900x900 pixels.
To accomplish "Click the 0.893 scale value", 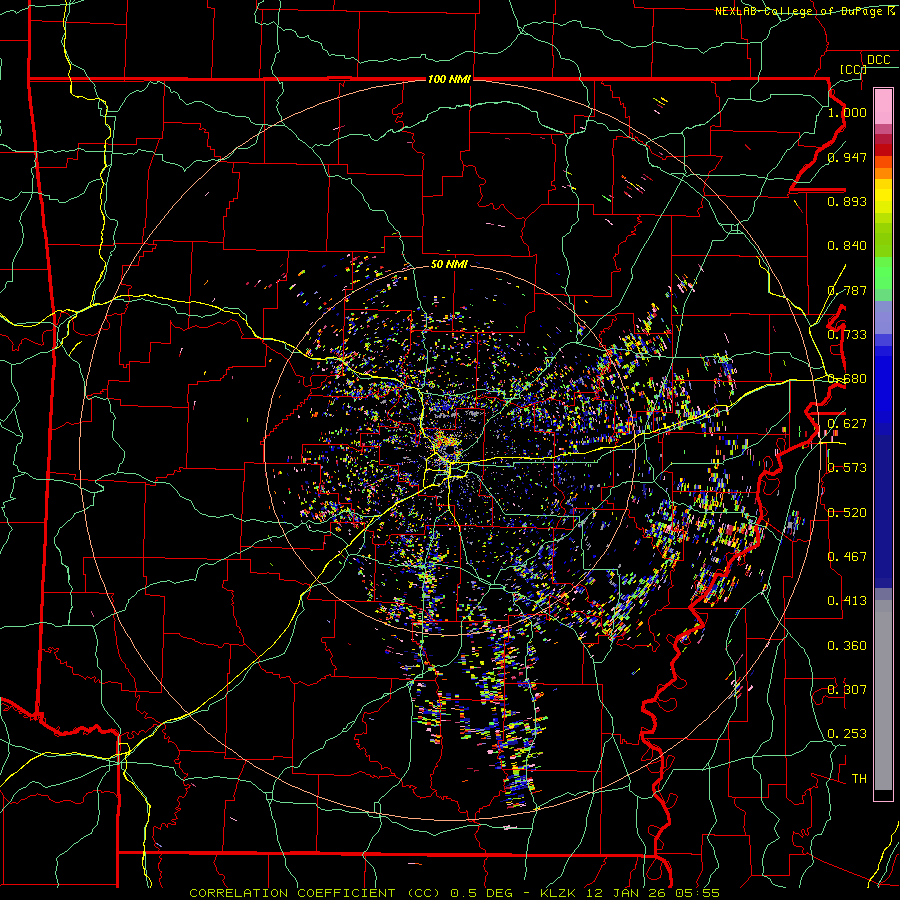I will tap(847, 201).
